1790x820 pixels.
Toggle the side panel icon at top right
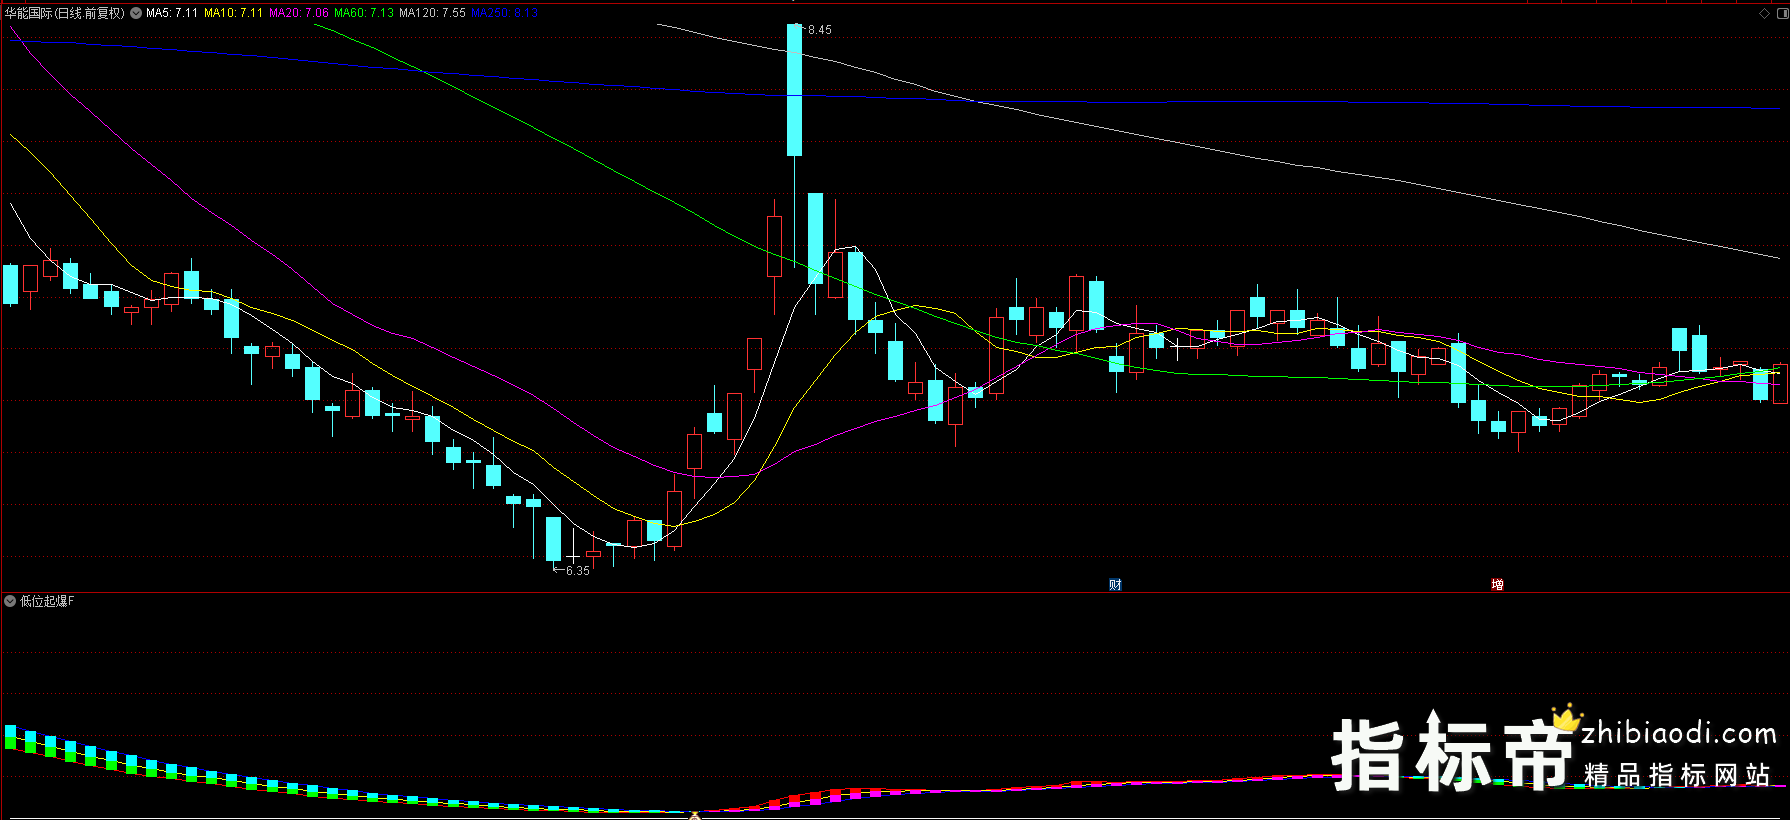point(1782,13)
